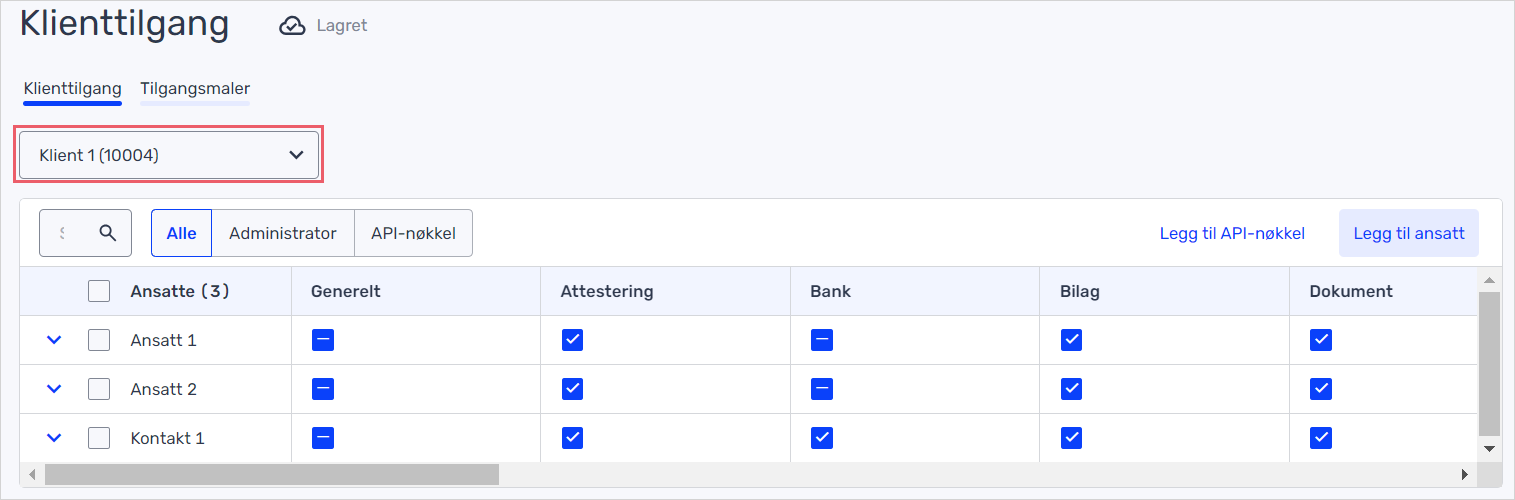Click the scroll up arrow
Screen dimensions: 1515x500
[1489, 279]
